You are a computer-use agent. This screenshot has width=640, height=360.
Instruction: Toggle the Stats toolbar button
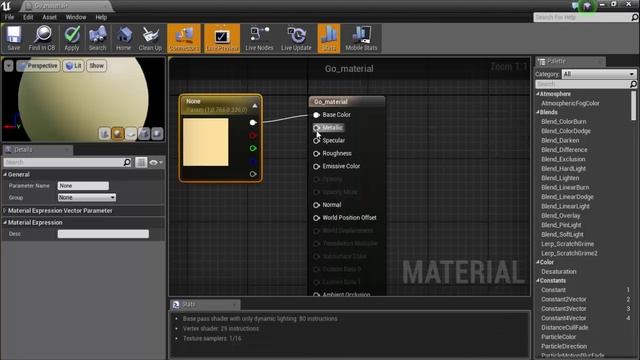(328, 38)
